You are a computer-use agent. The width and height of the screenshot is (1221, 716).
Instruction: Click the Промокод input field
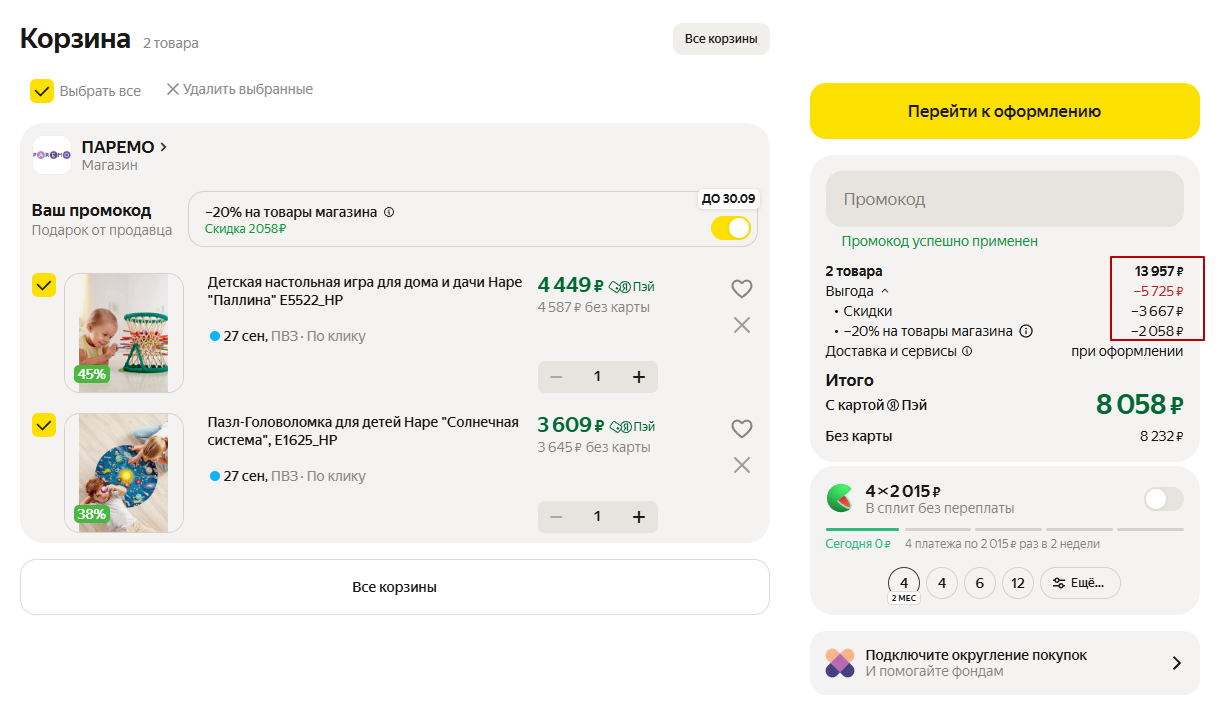point(1004,199)
